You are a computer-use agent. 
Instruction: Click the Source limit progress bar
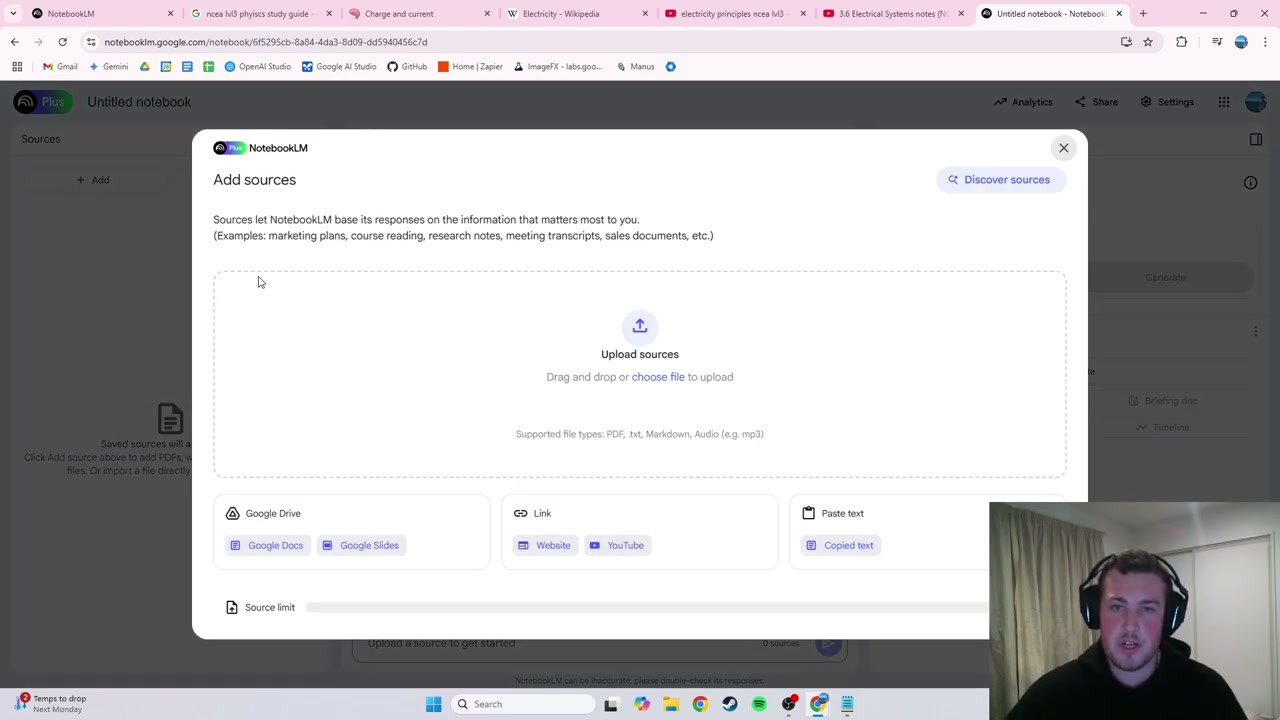coord(647,607)
